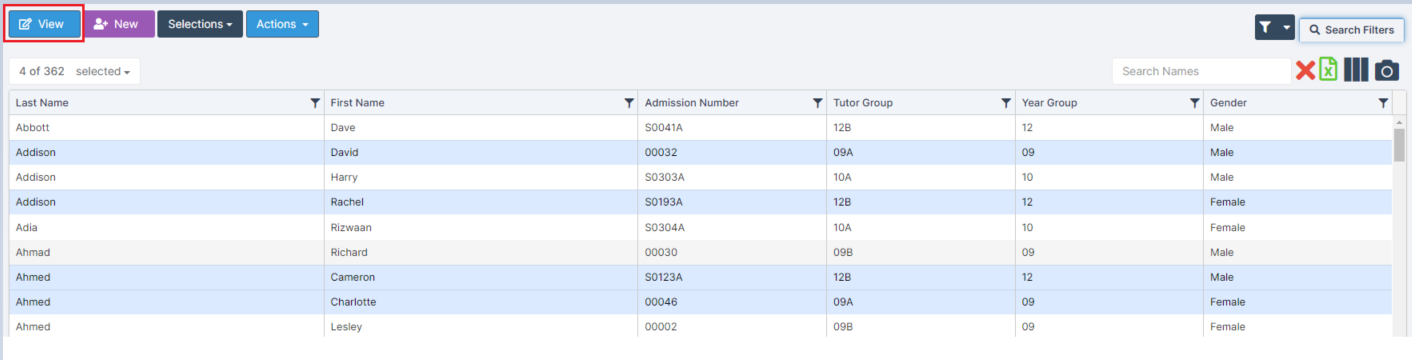The height and width of the screenshot is (360, 1412).
Task: Export to Excel using green spreadsheet icon
Action: coord(1329,69)
